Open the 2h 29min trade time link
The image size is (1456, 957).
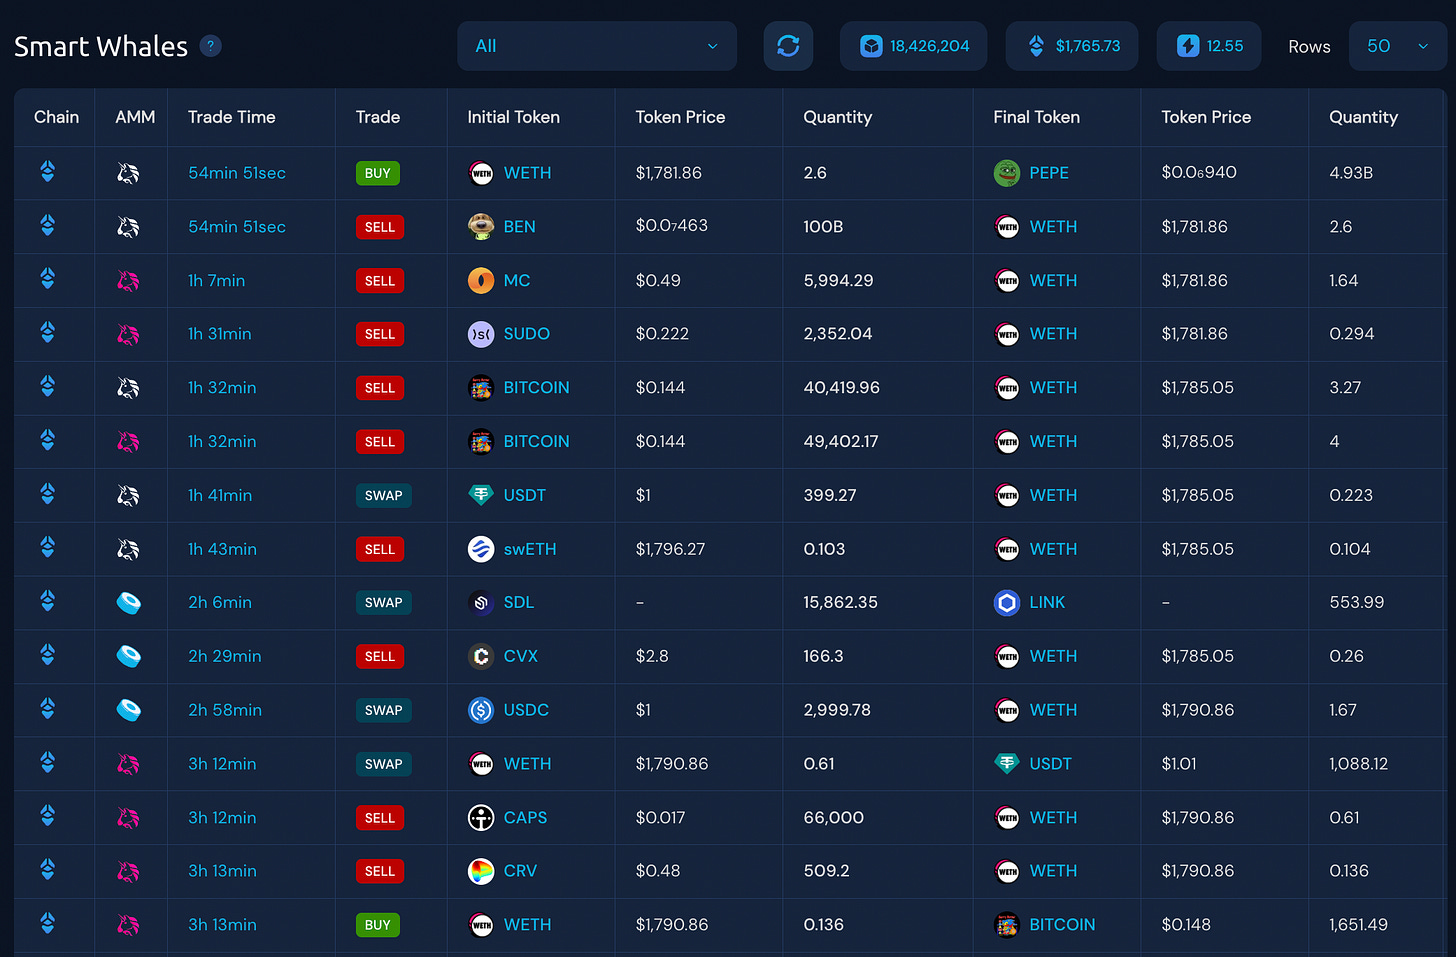(225, 656)
